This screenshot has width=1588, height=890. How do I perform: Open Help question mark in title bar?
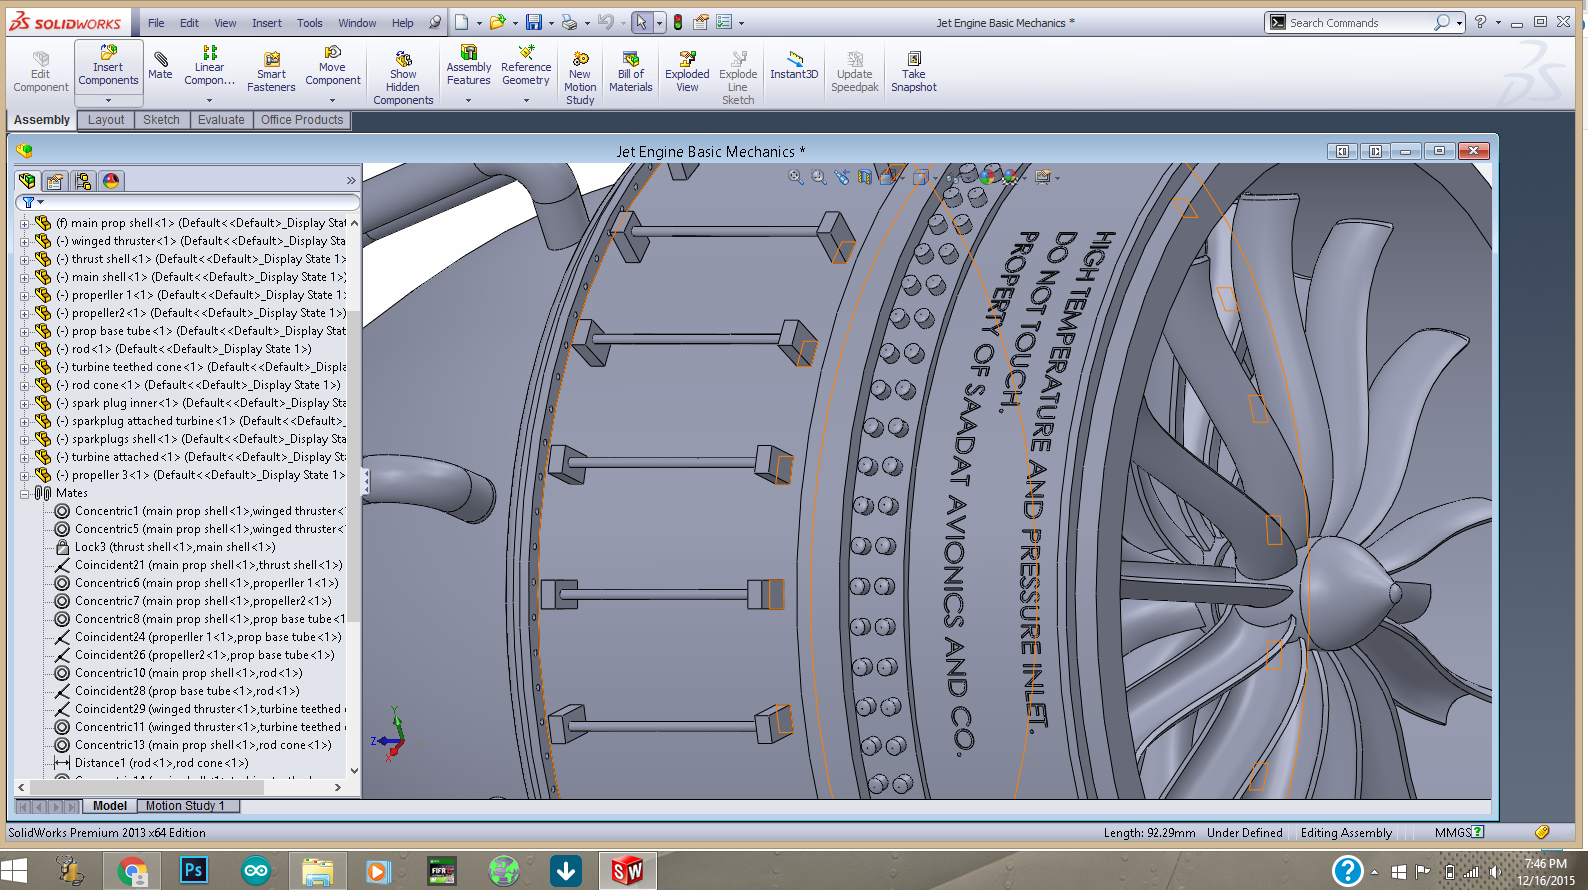pyautogui.click(x=1481, y=22)
